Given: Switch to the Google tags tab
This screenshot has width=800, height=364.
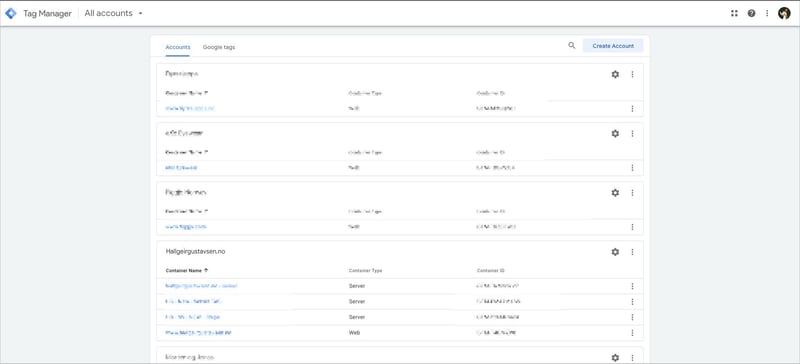Looking at the screenshot, I should (x=219, y=46).
